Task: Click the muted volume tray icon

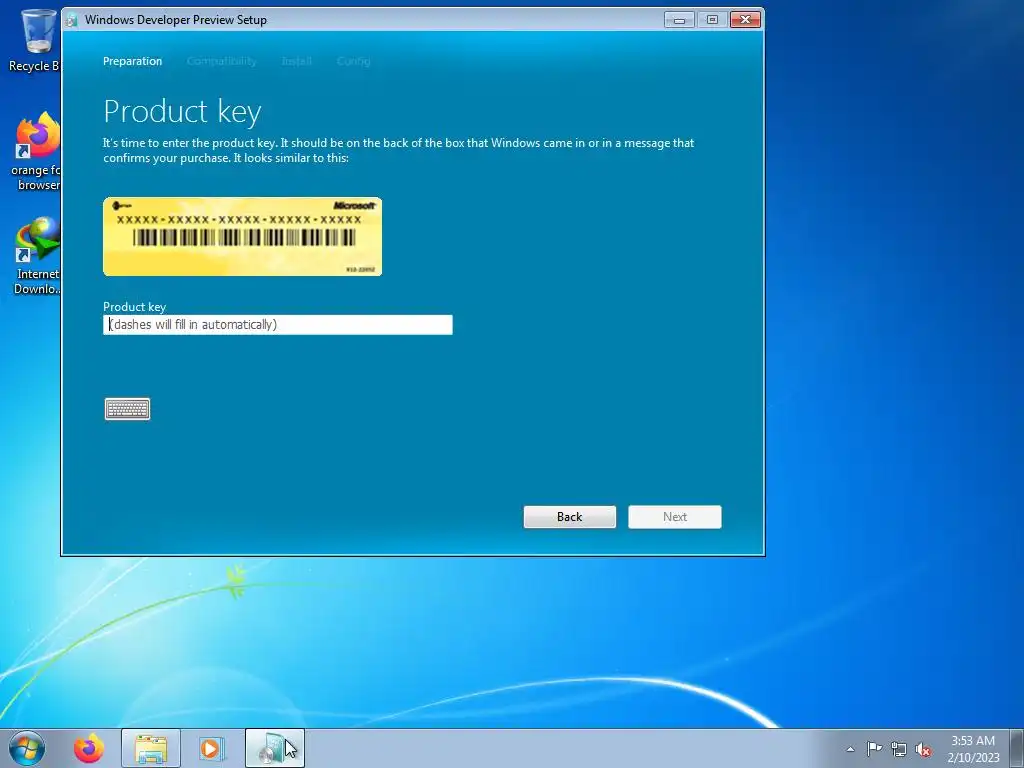Action: tap(923, 750)
